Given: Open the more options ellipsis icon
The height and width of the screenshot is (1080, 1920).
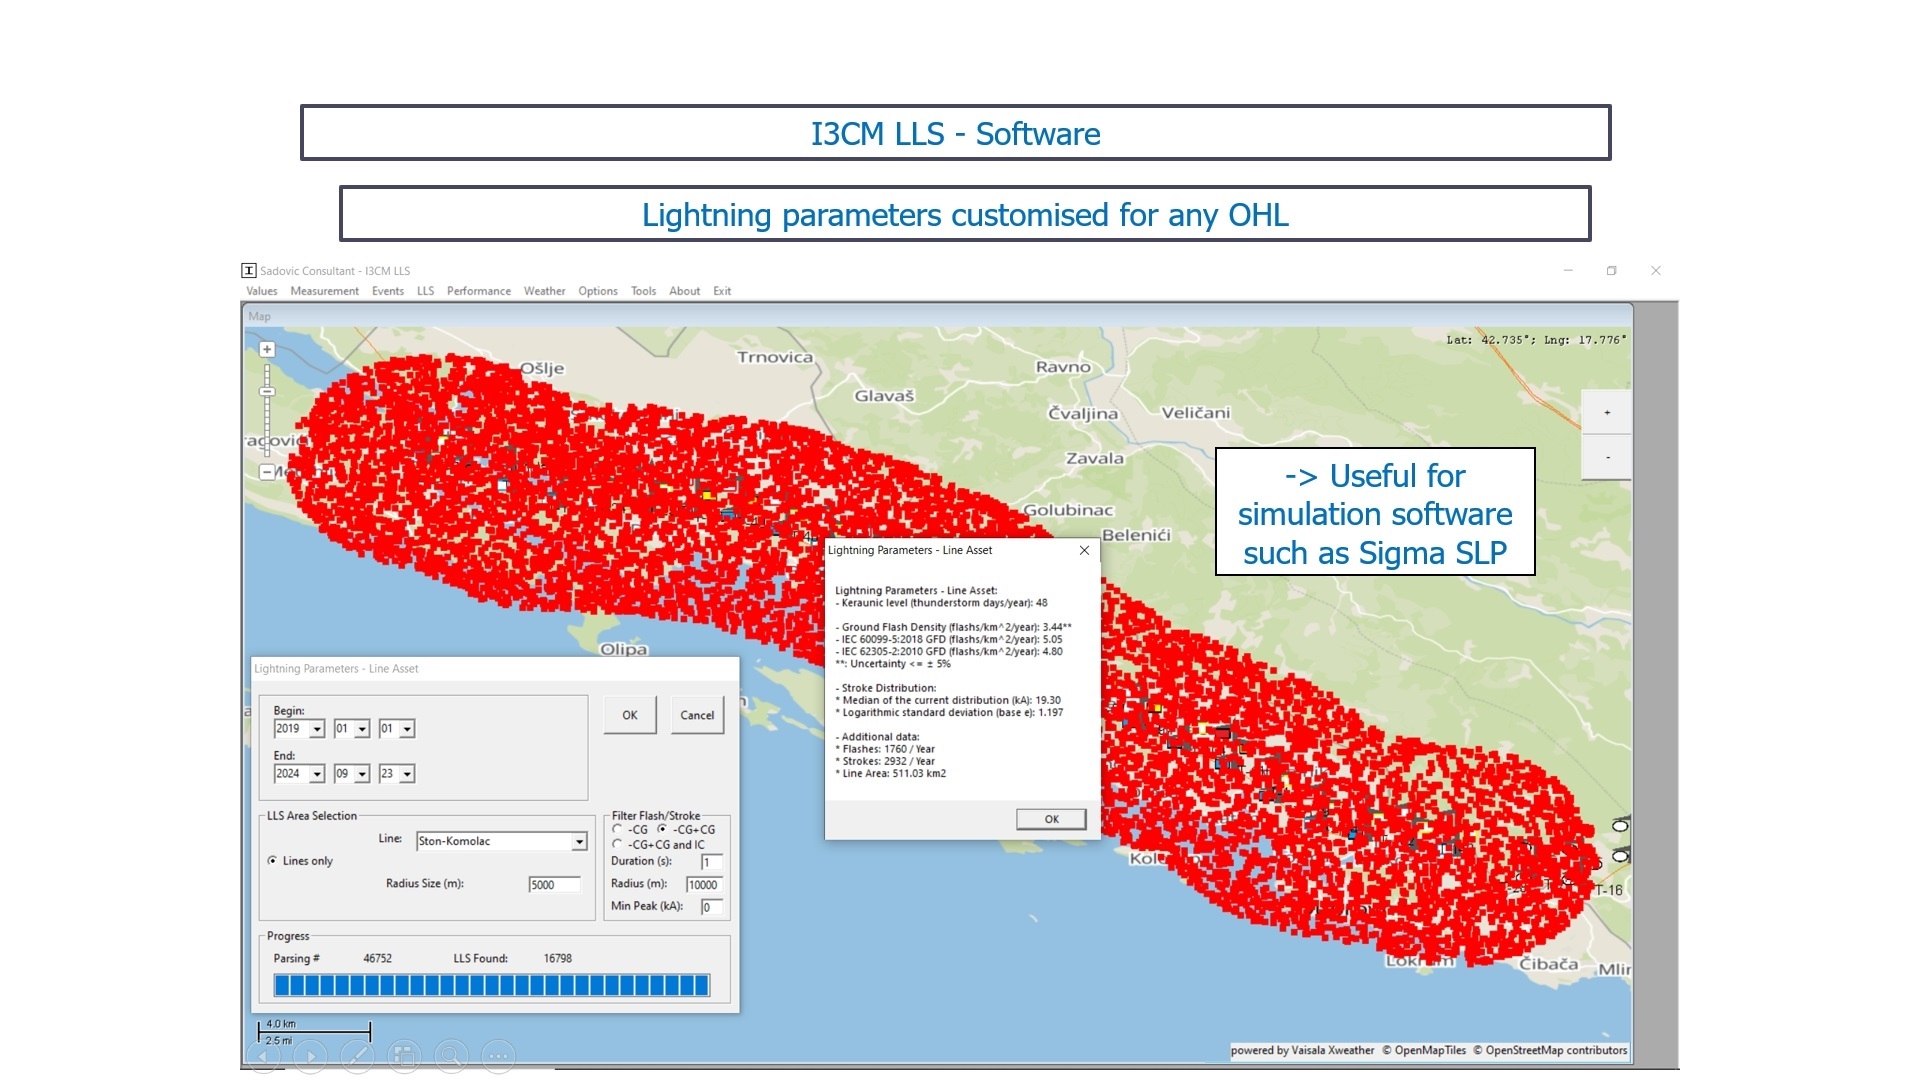Looking at the screenshot, I should click(498, 1056).
